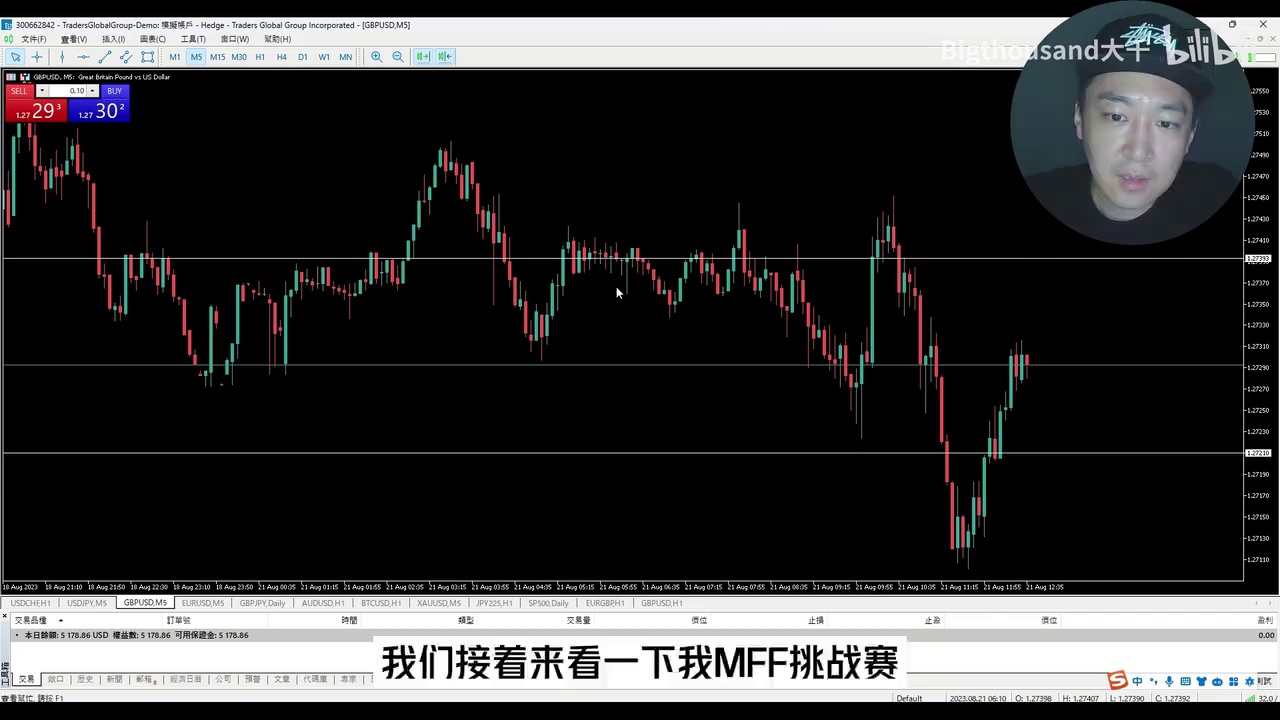Switch timeframe to D1
Image resolution: width=1280 pixels, height=720 pixels.
(303, 57)
